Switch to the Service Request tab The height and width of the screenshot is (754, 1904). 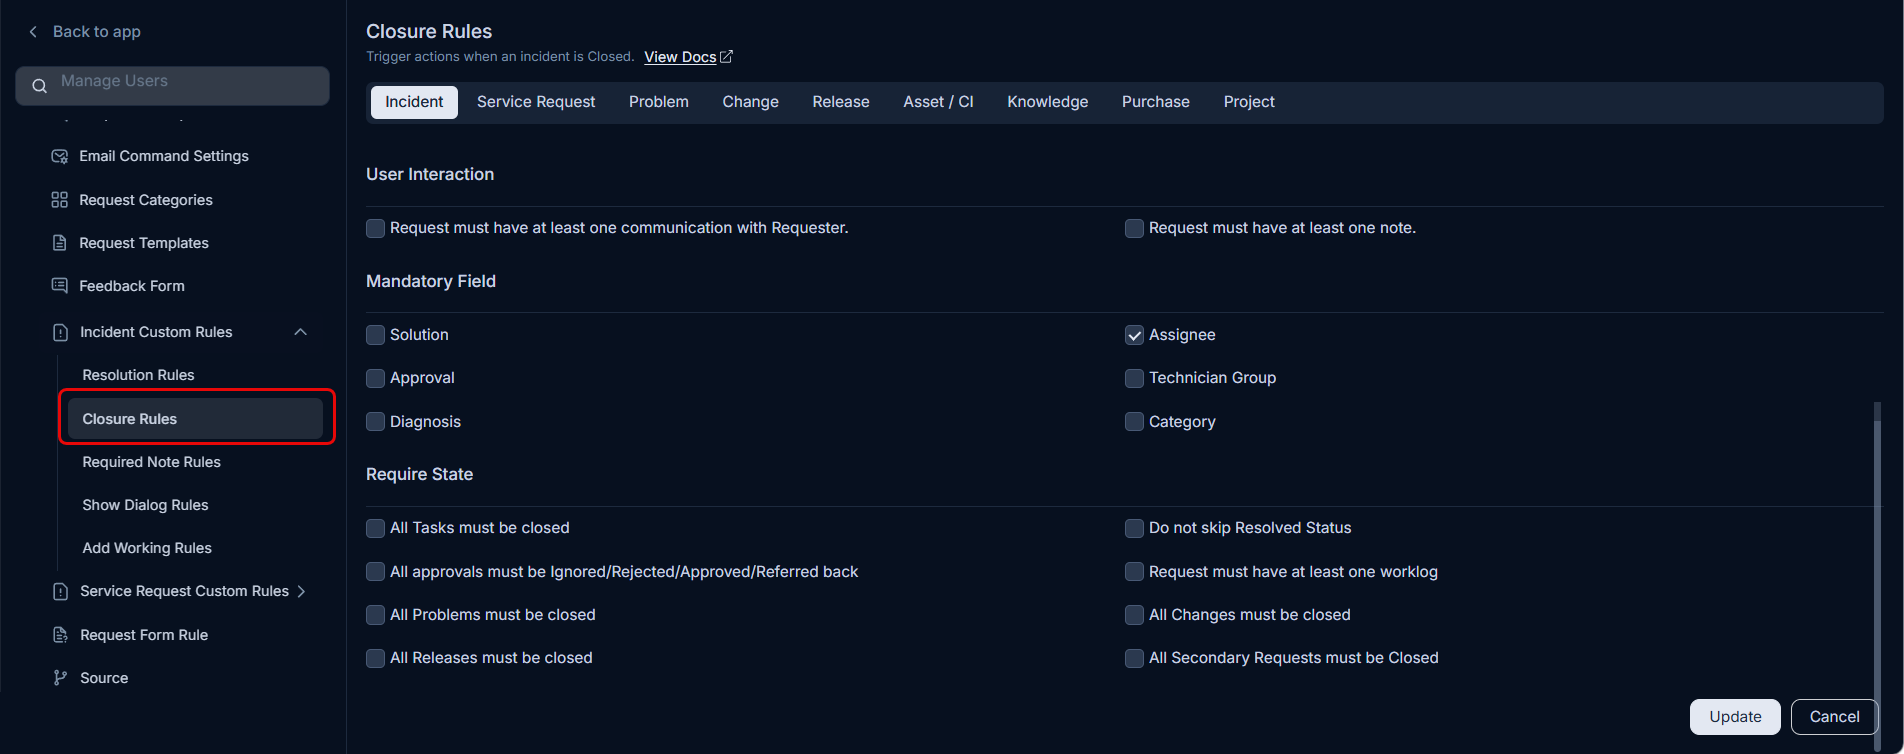coord(536,102)
